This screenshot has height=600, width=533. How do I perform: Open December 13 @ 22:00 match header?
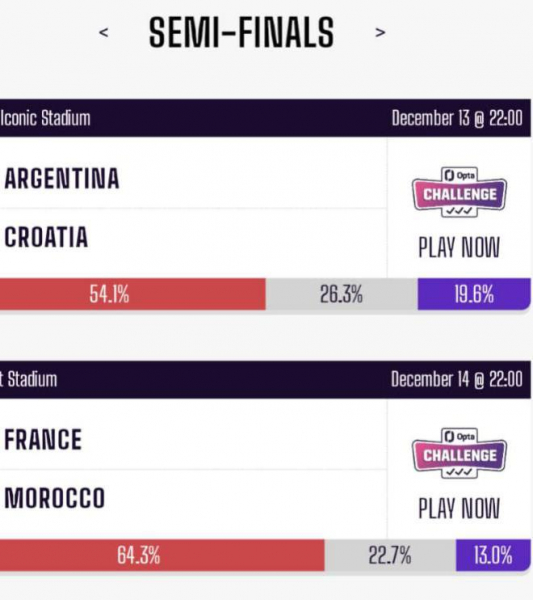click(x=457, y=118)
